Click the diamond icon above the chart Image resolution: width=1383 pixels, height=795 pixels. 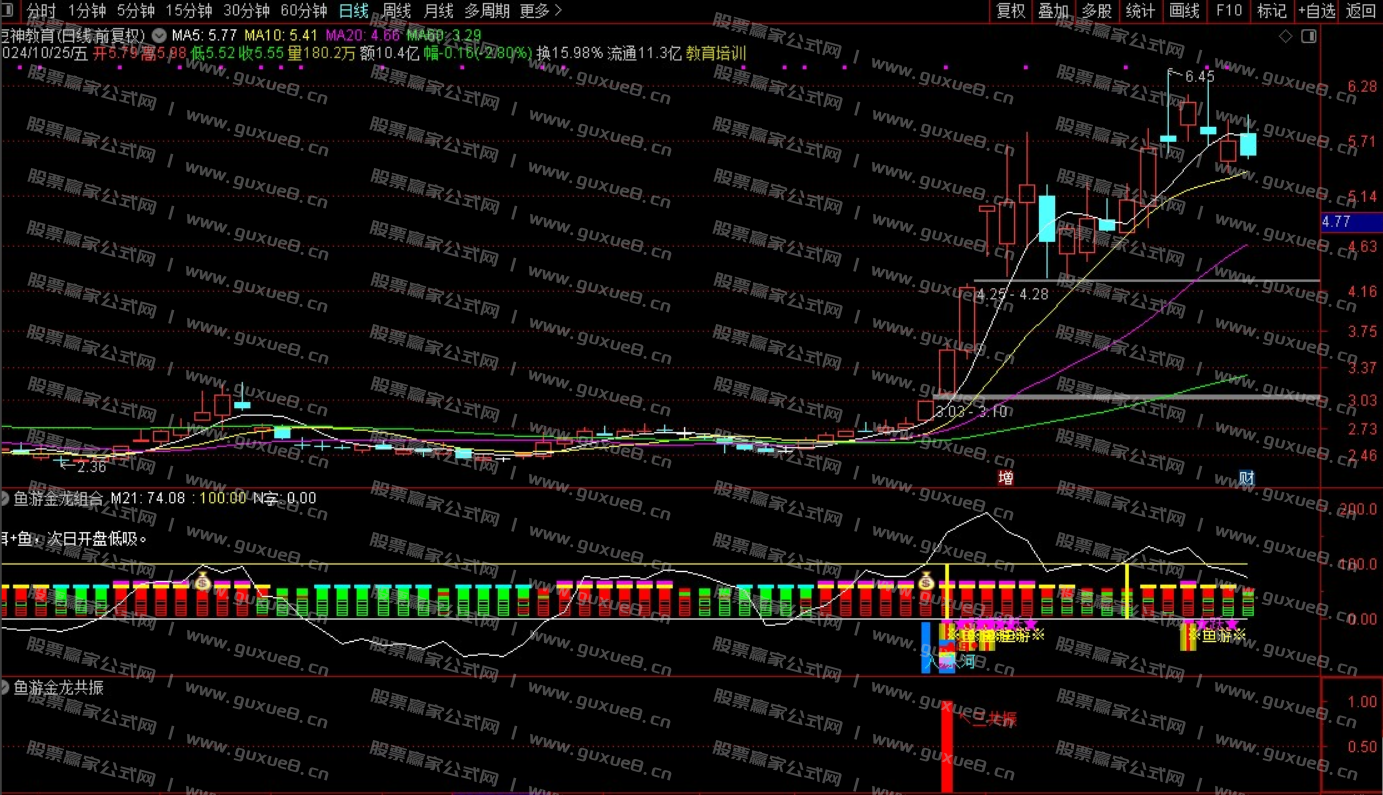(x=1286, y=36)
